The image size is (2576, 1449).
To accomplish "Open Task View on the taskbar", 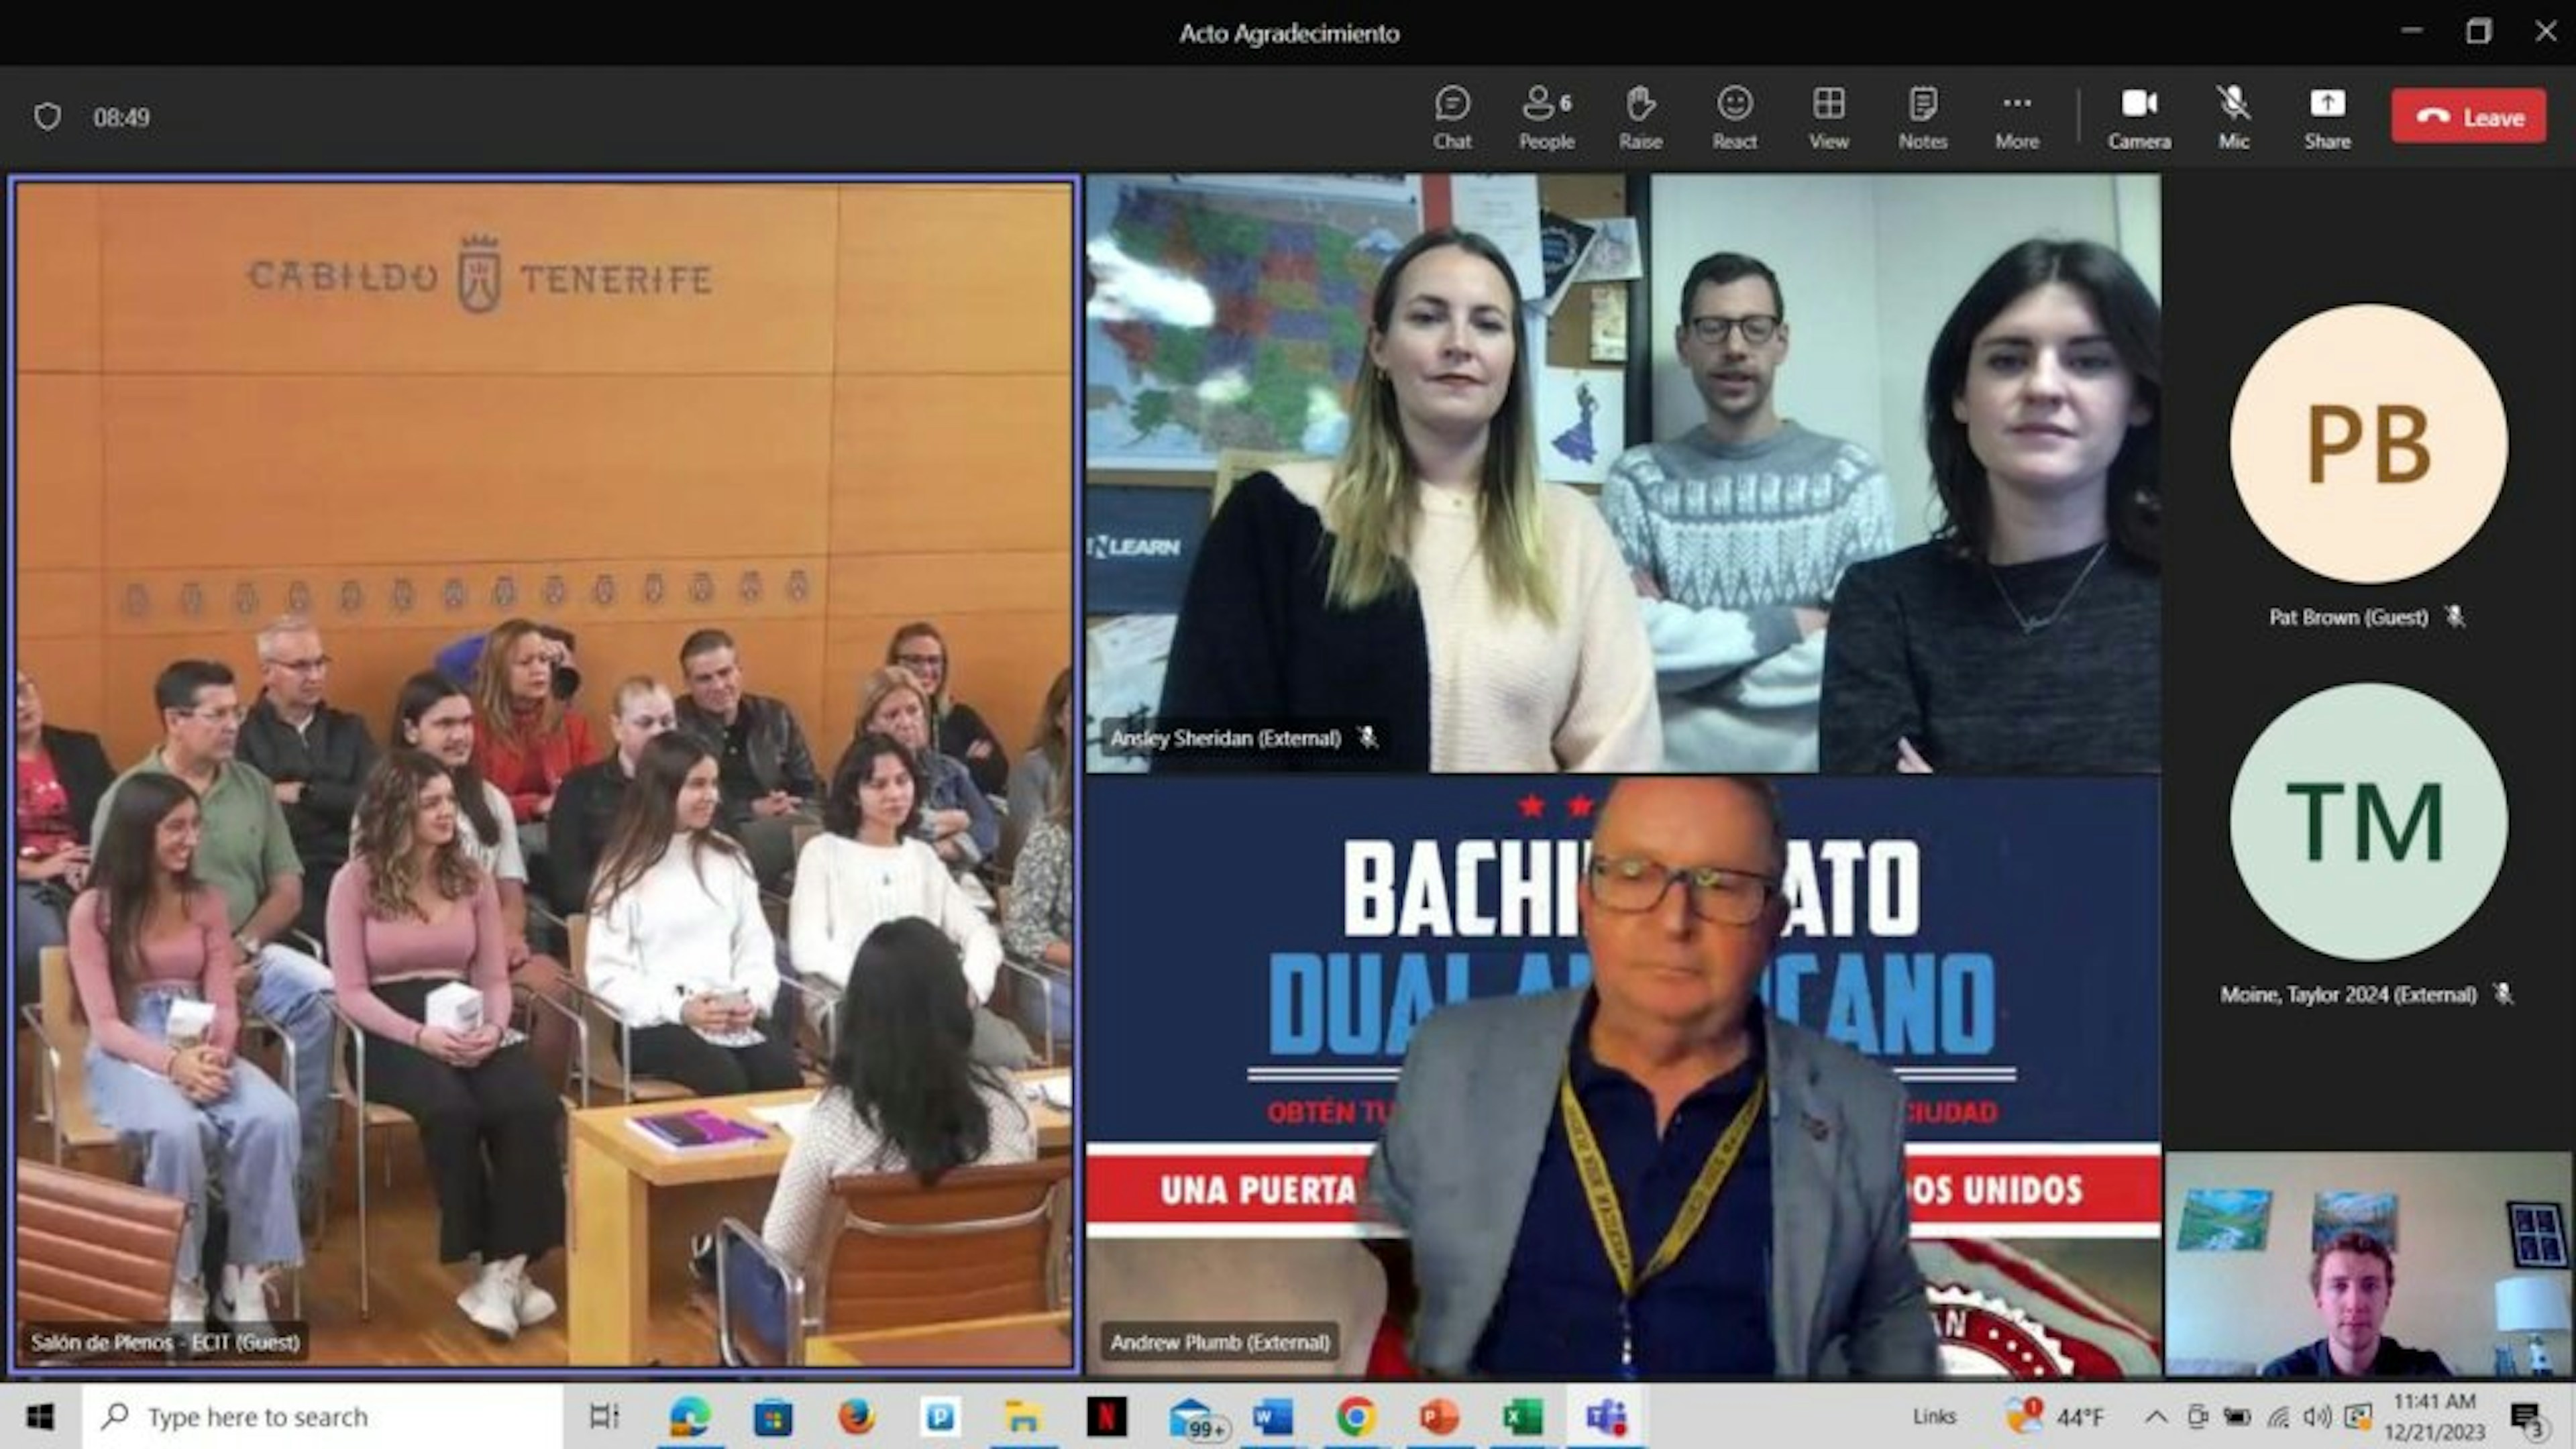I will 604,1416.
